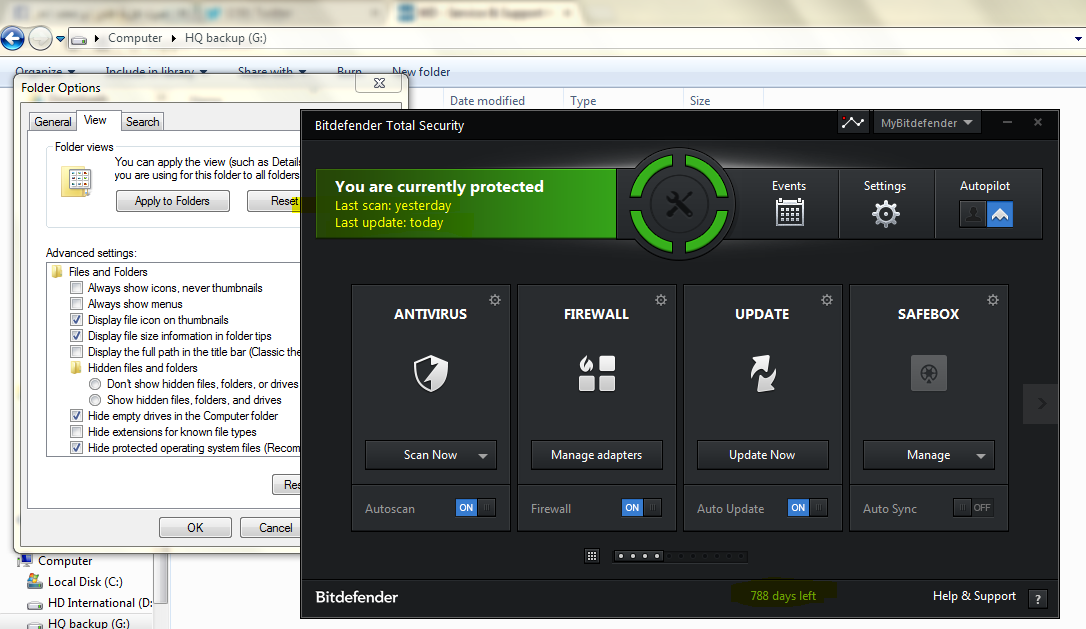Click the Safebox vault icon
1086x629 pixels.
tap(929, 373)
